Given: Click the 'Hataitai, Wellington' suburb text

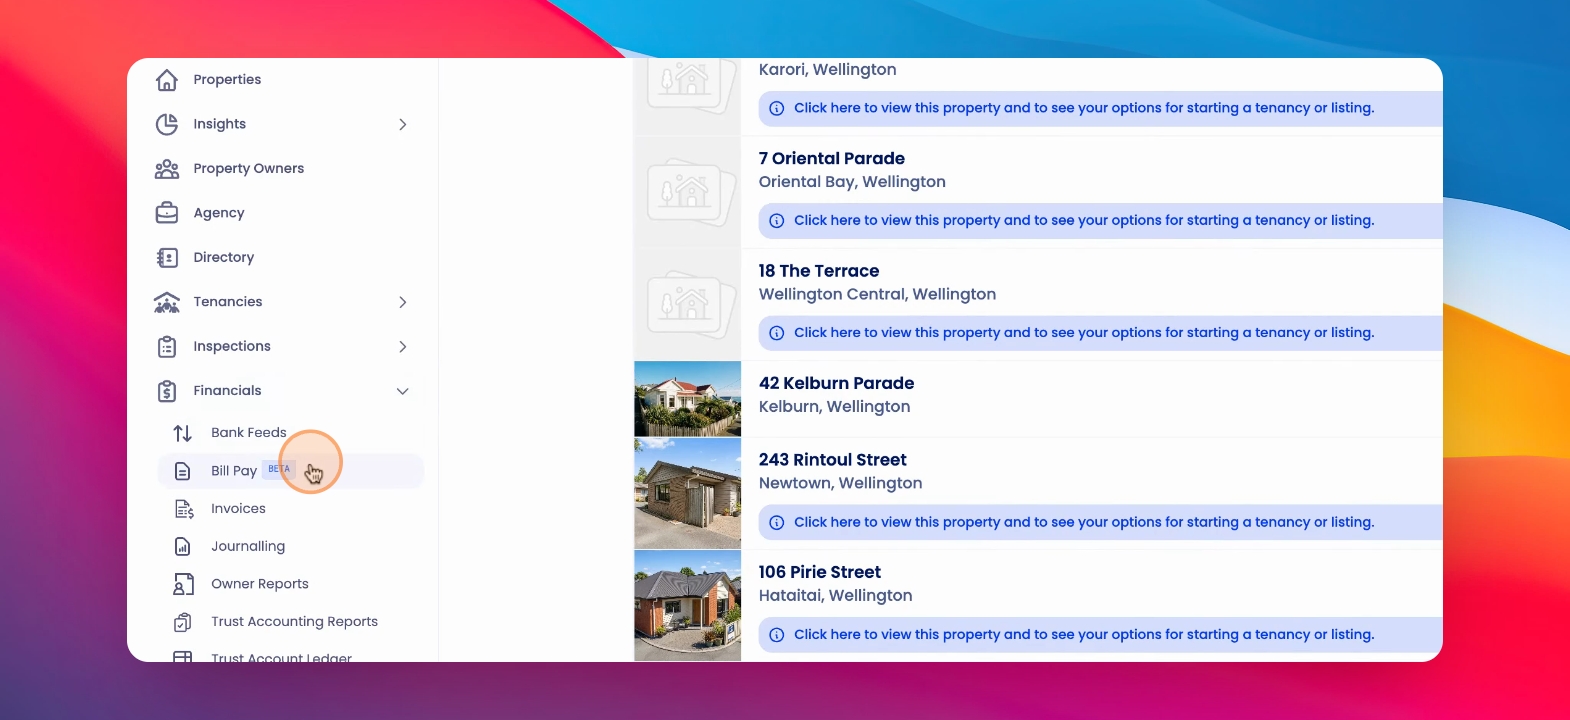Looking at the screenshot, I should [x=835, y=596].
